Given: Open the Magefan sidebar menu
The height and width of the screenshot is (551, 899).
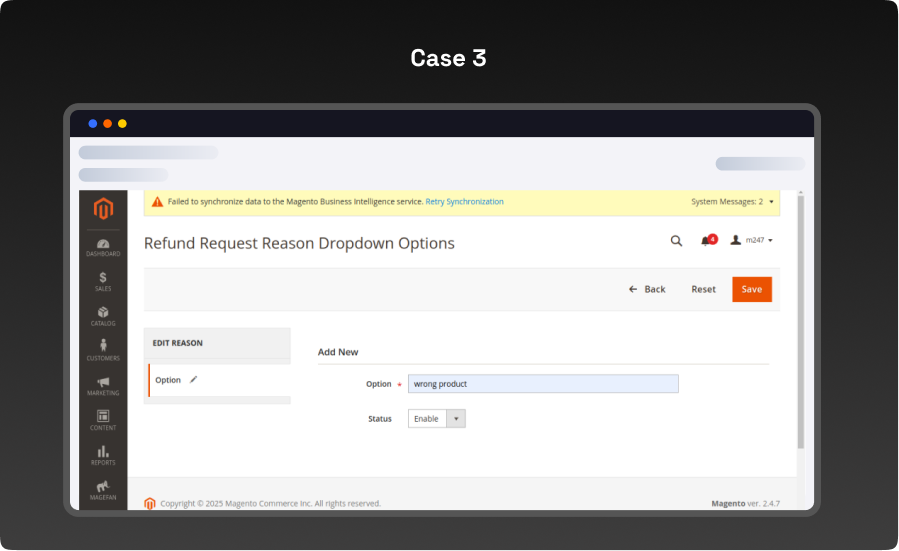Looking at the screenshot, I should point(103,489).
